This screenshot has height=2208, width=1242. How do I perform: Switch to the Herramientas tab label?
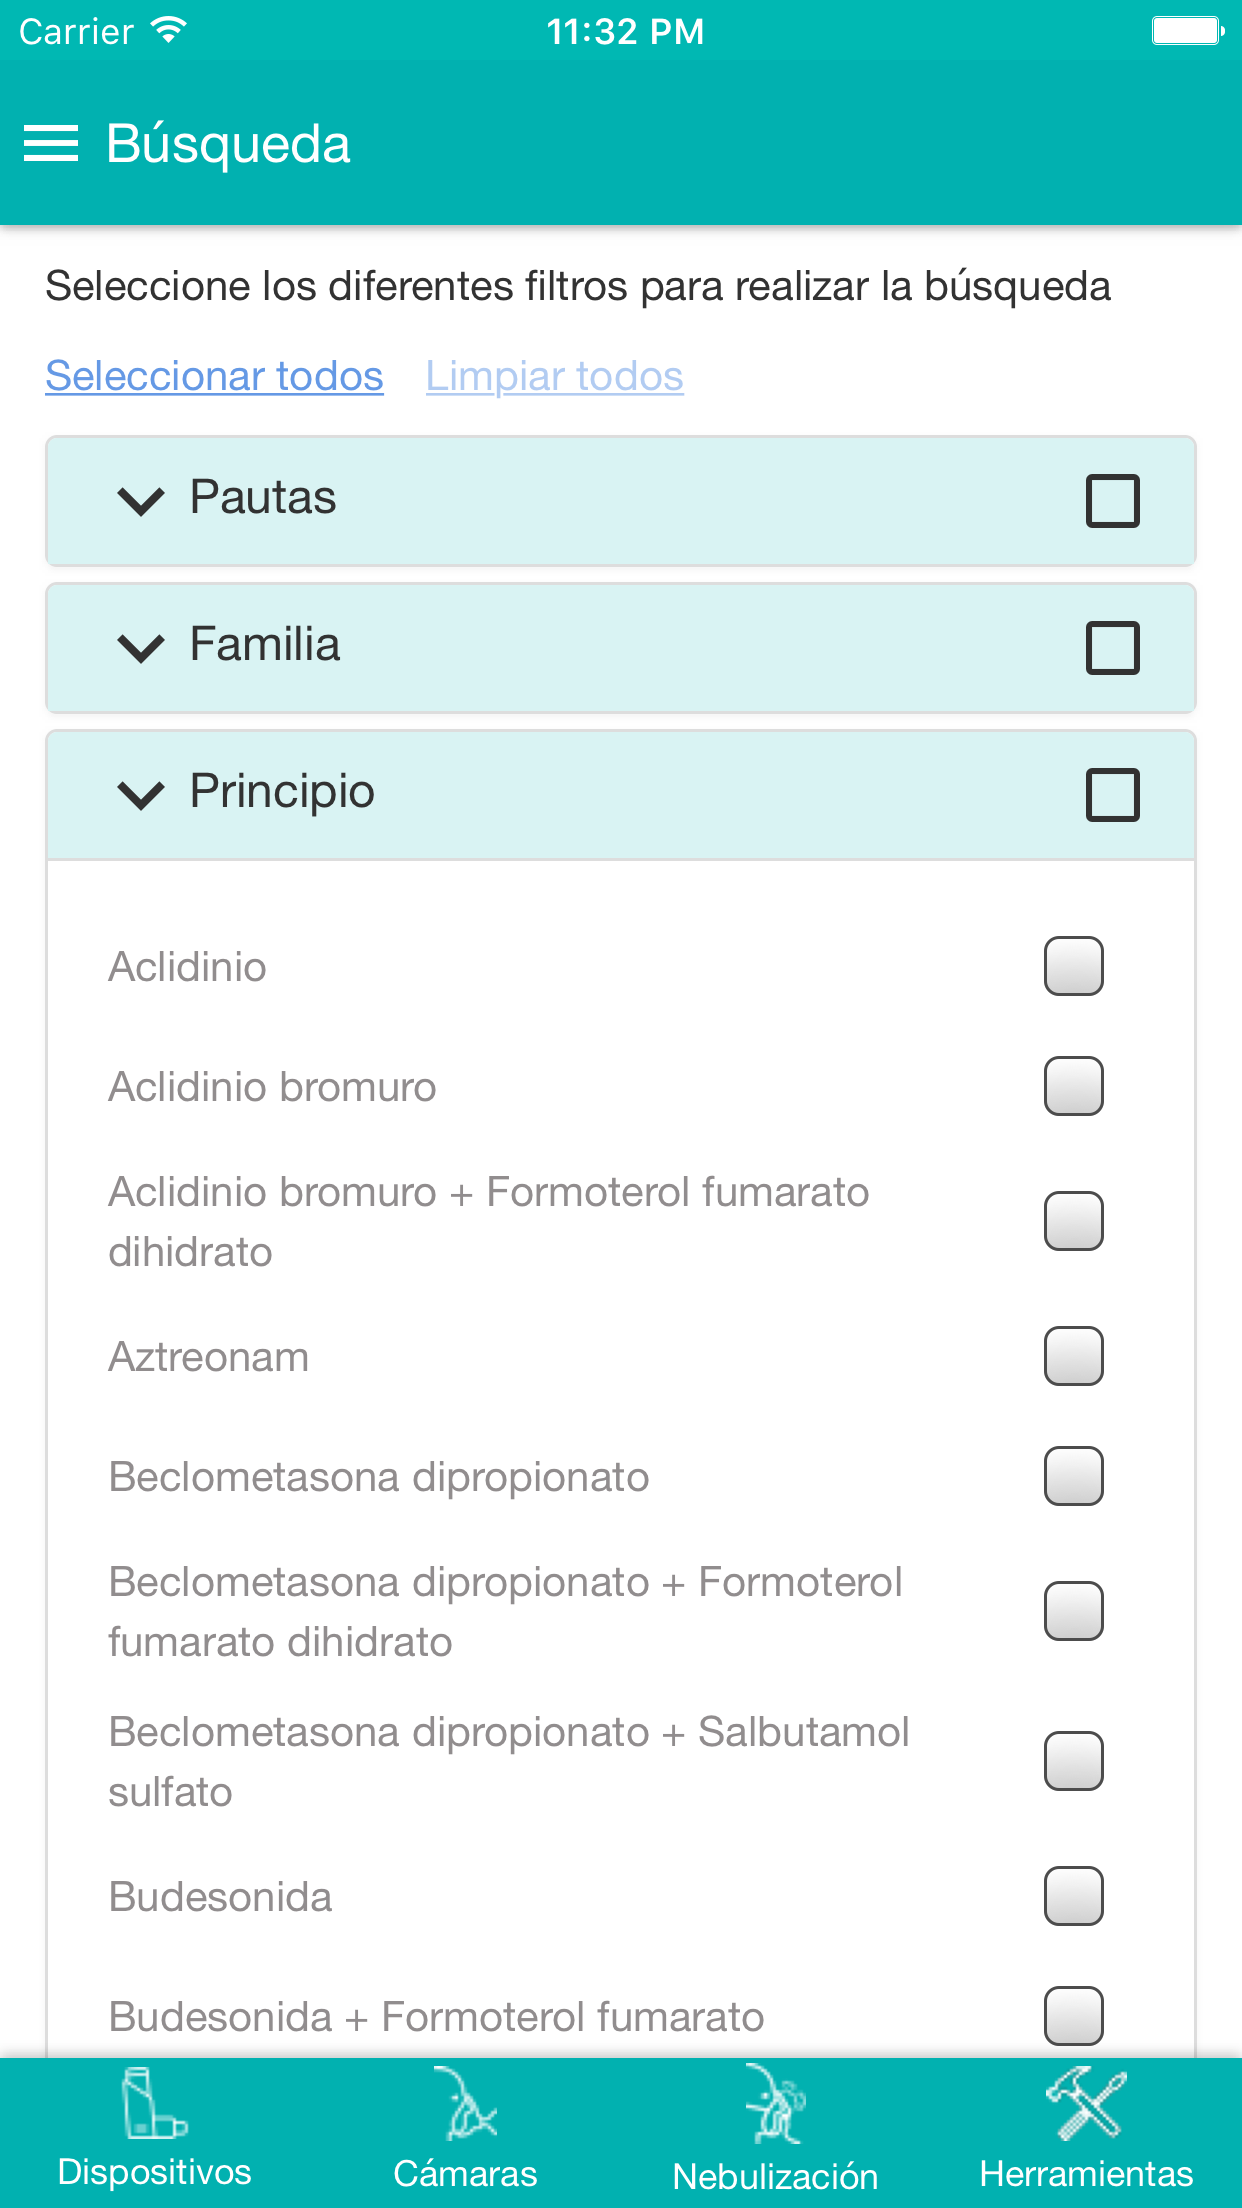(x=1086, y=2174)
